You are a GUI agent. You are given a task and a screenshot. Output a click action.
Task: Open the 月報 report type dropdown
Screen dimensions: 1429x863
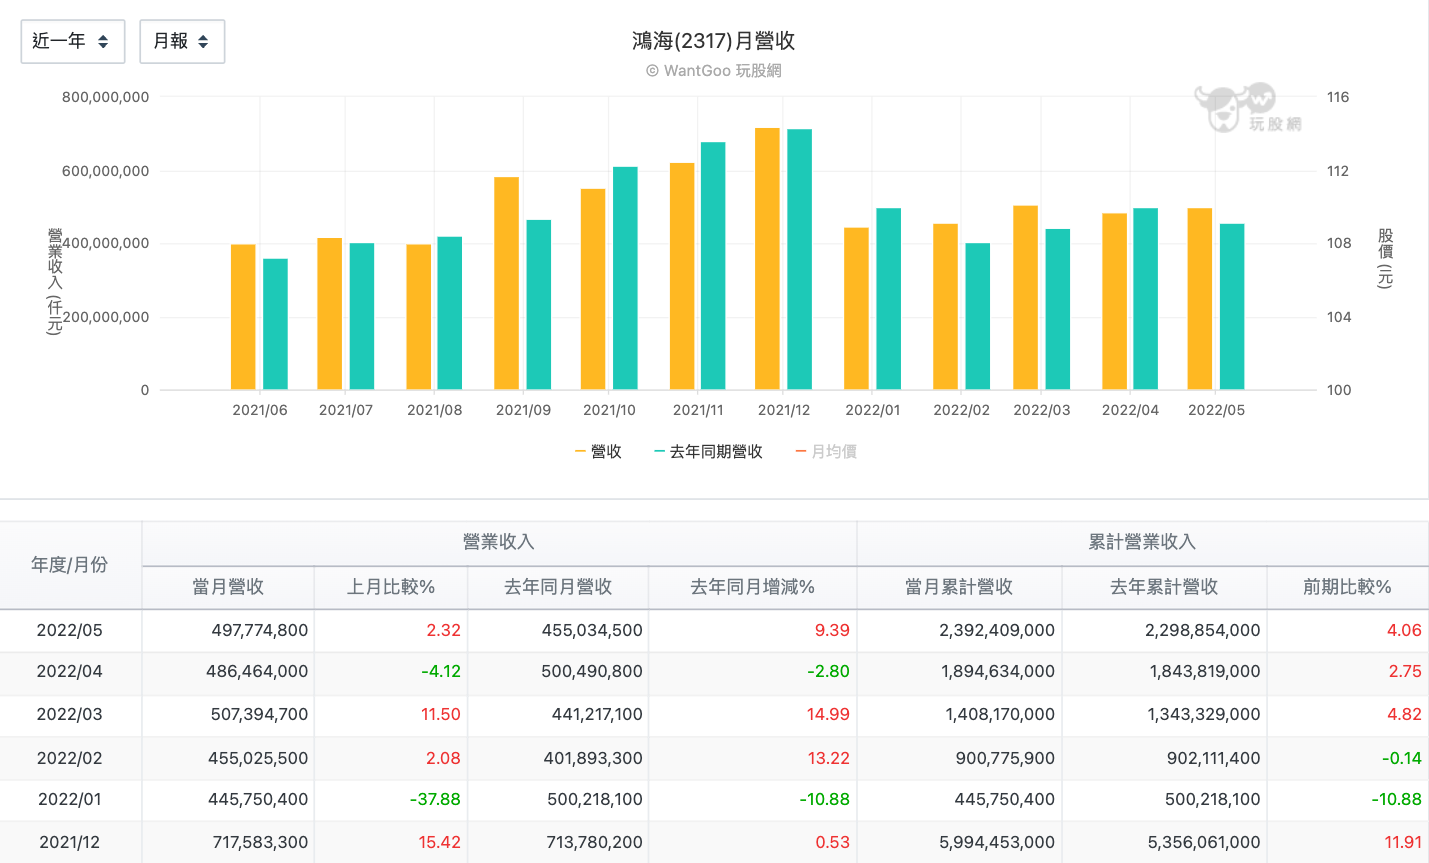click(x=182, y=41)
